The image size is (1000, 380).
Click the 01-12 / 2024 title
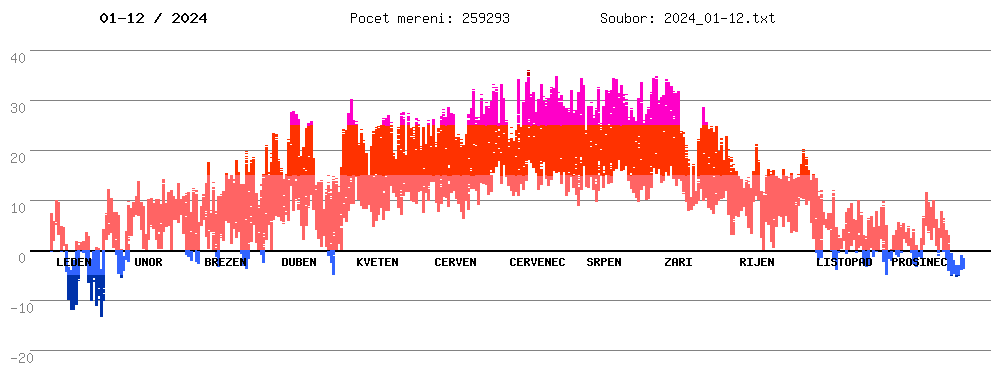154,18
